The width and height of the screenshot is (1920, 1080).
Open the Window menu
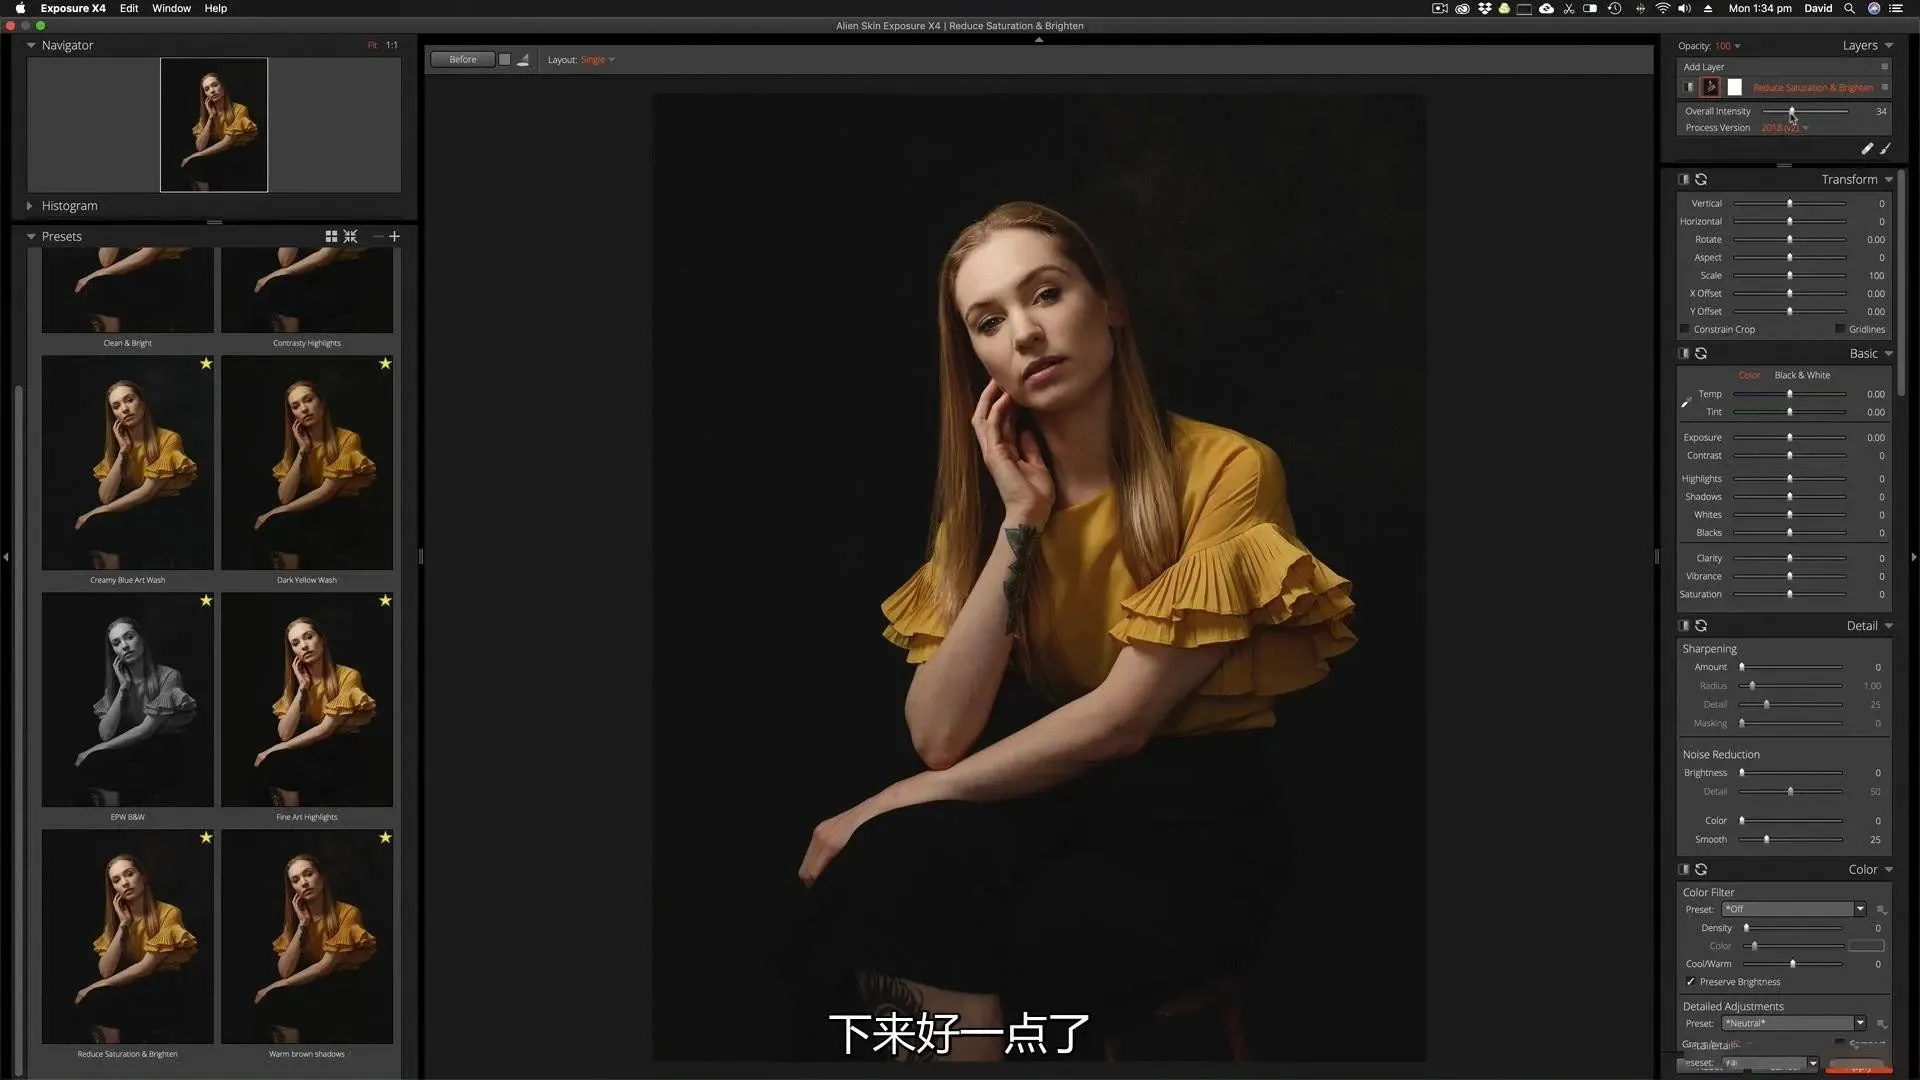click(171, 8)
